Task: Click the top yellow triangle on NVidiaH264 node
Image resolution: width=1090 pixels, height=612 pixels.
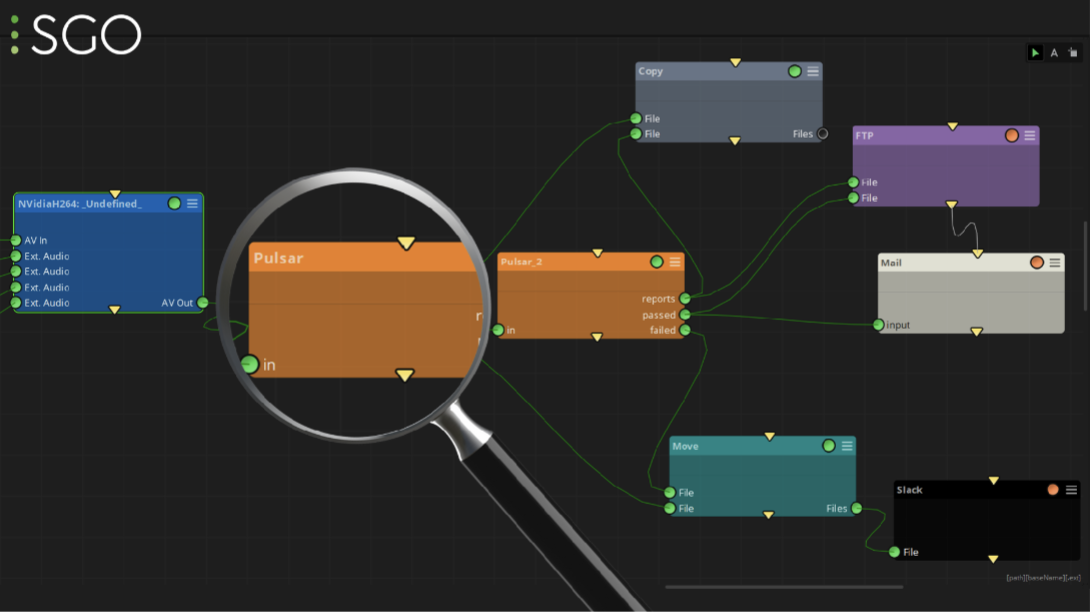Action: pyautogui.click(x=115, y=194)
